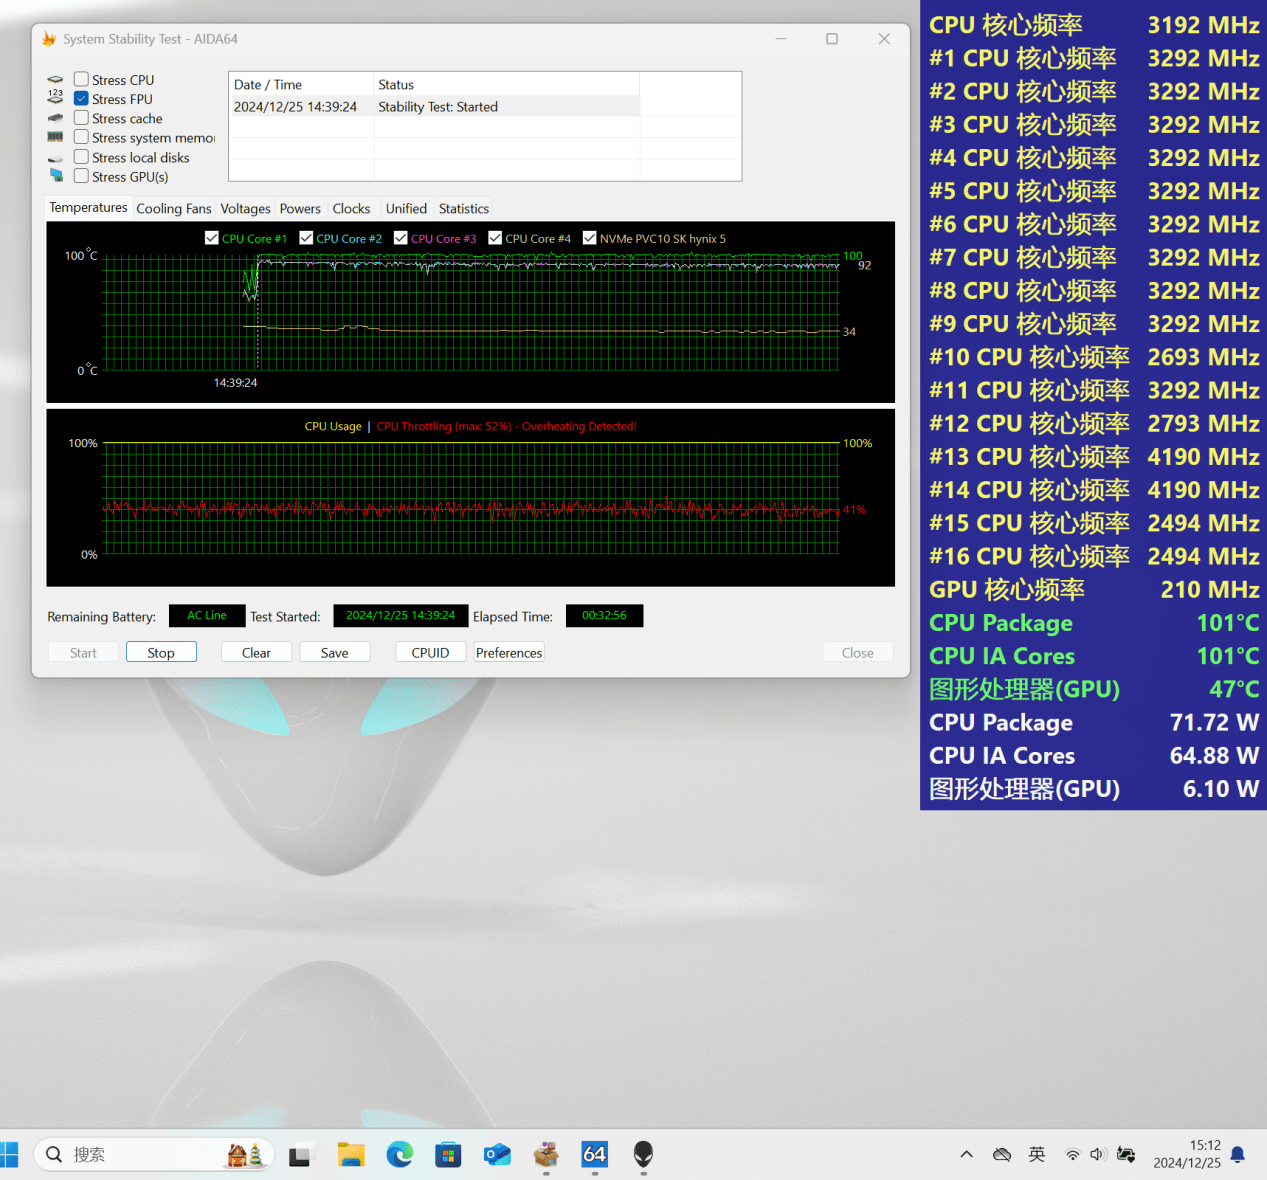Open File Explorer from the taskbar
This screenshot has width=1267, height=1180.
pyautogui.click(x=351, y=1155)
